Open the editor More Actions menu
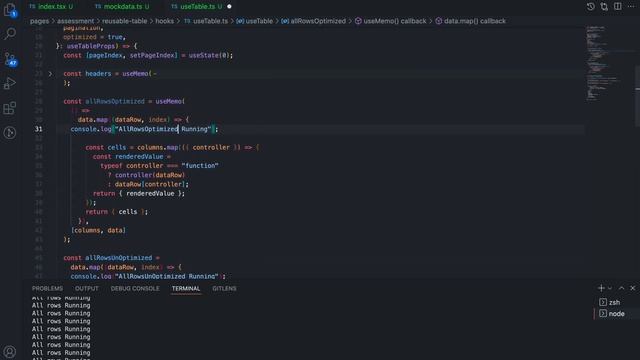This screenshot has height=360, width=640. 631,7
